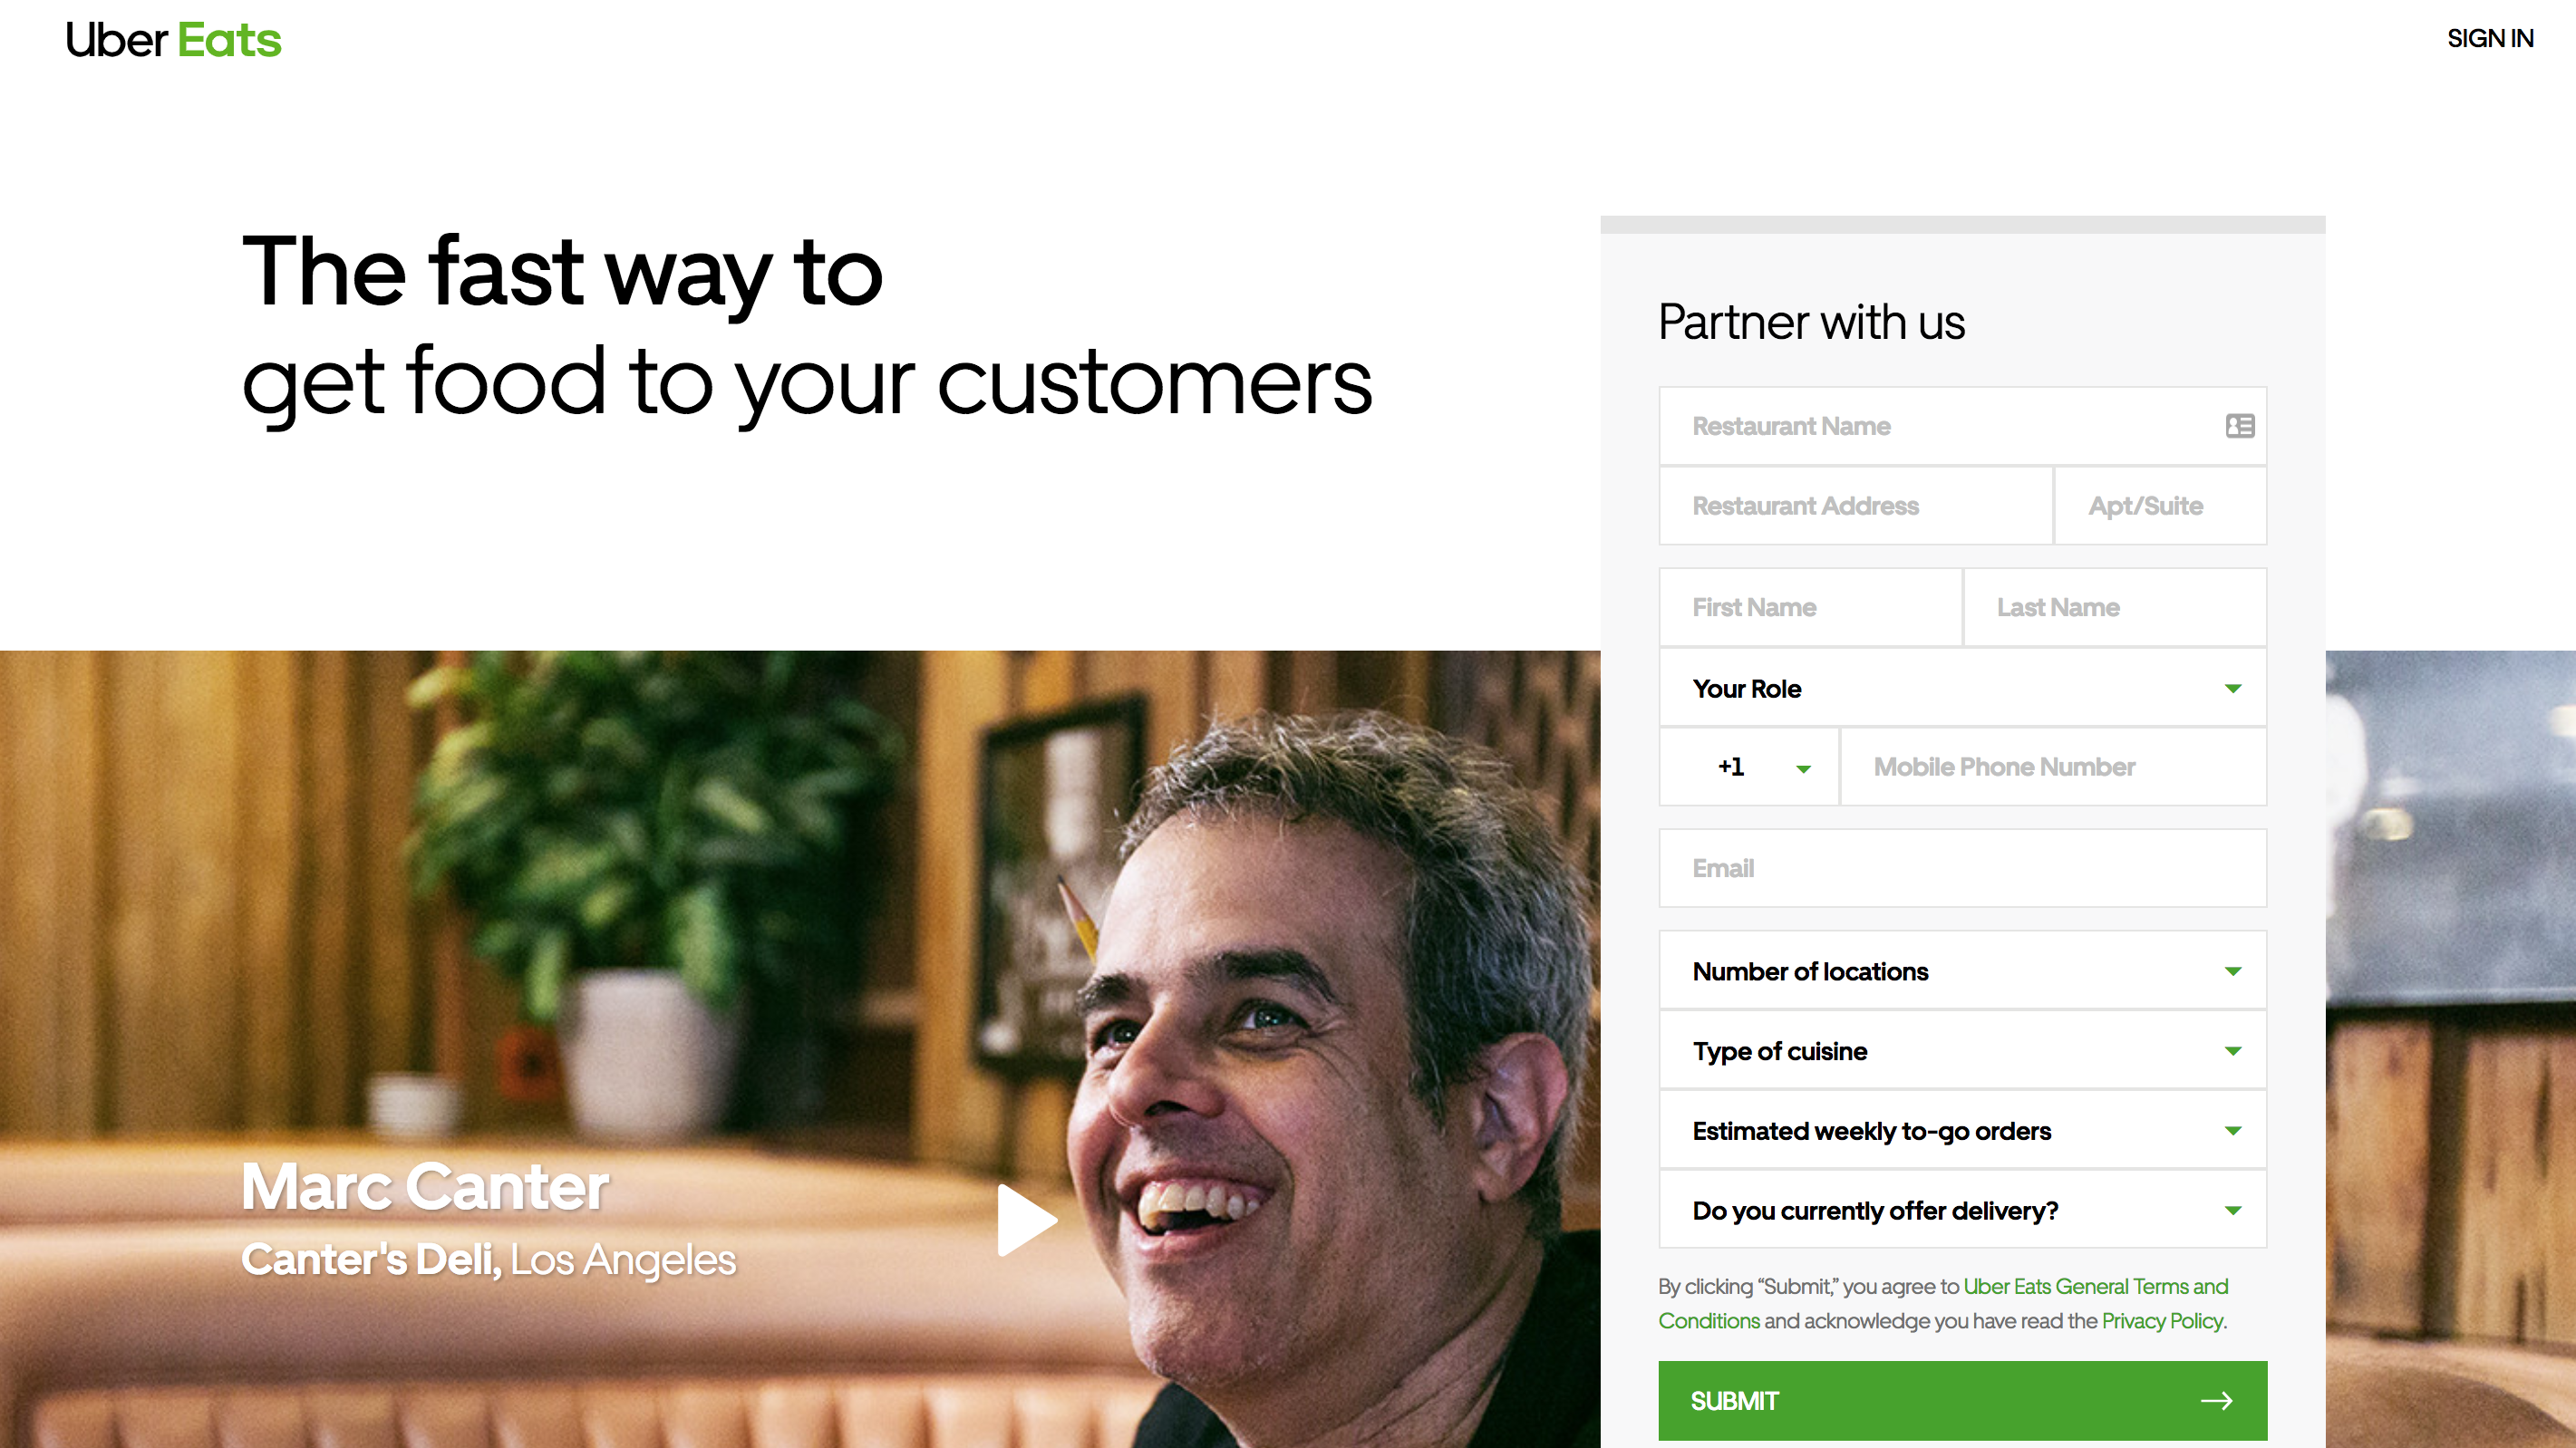This screenshot has height=1448, width=2576.
Task: Click Sign In in the header
Action: click(2490, 38)
